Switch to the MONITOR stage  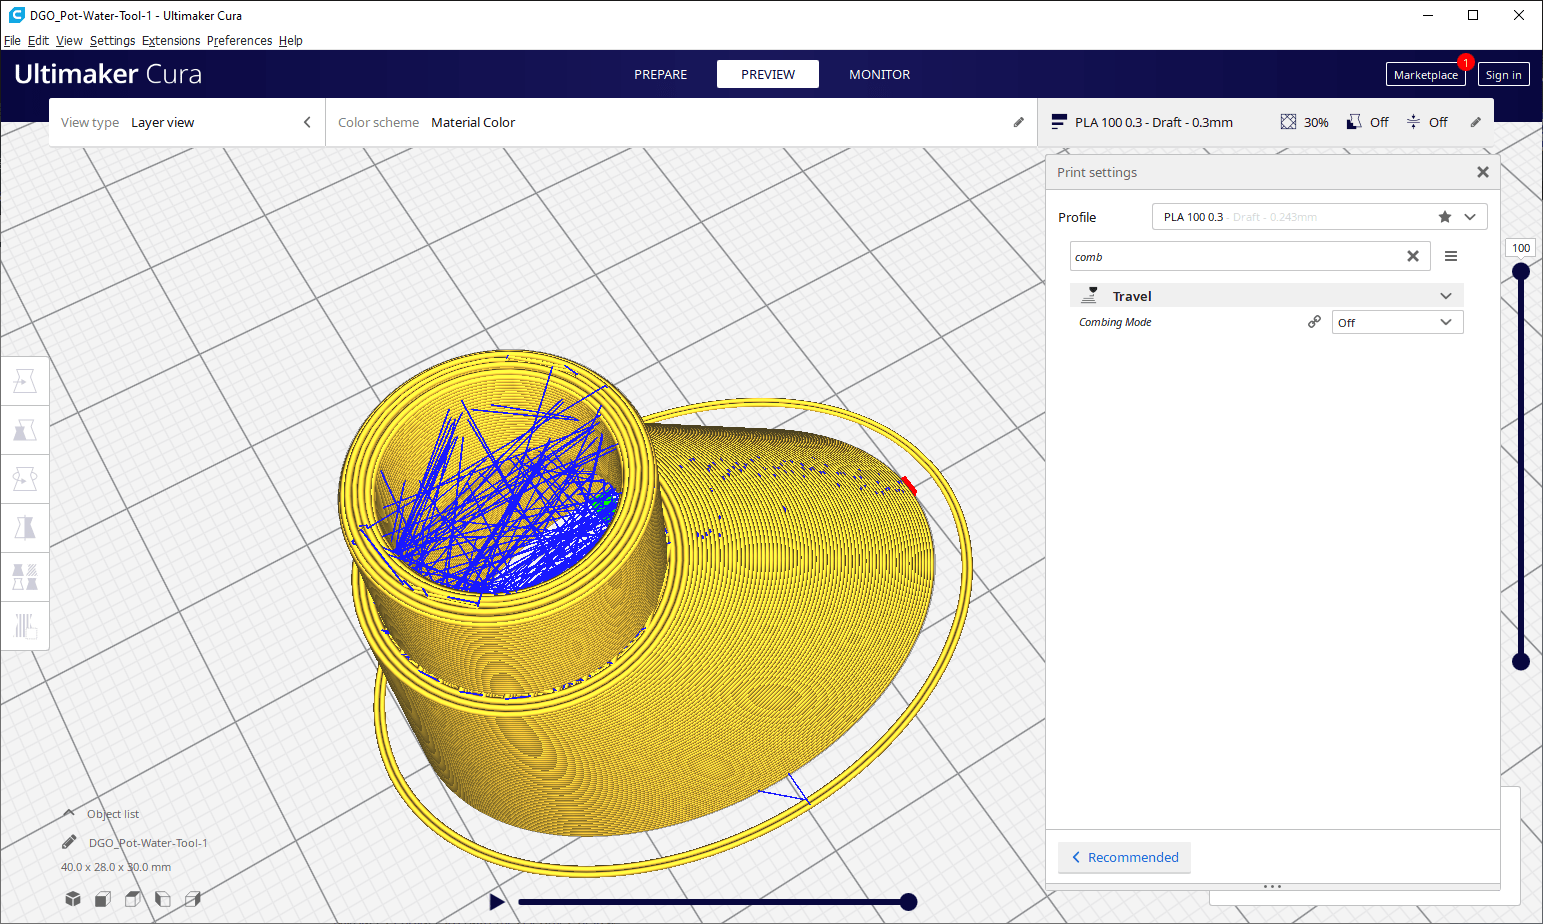(879, 74)
